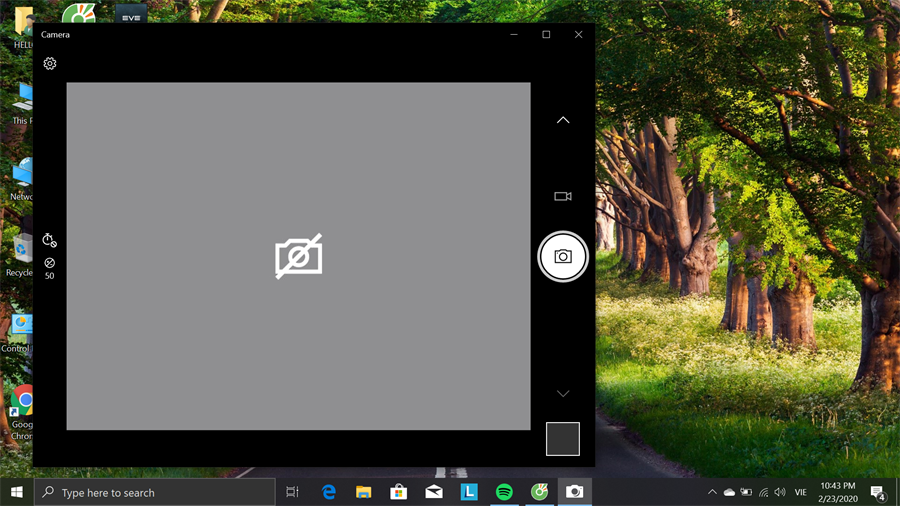This screenshot has height=506, width=900.
Task: Open Spotify from taskbar
Action: [x=504, y=492]
